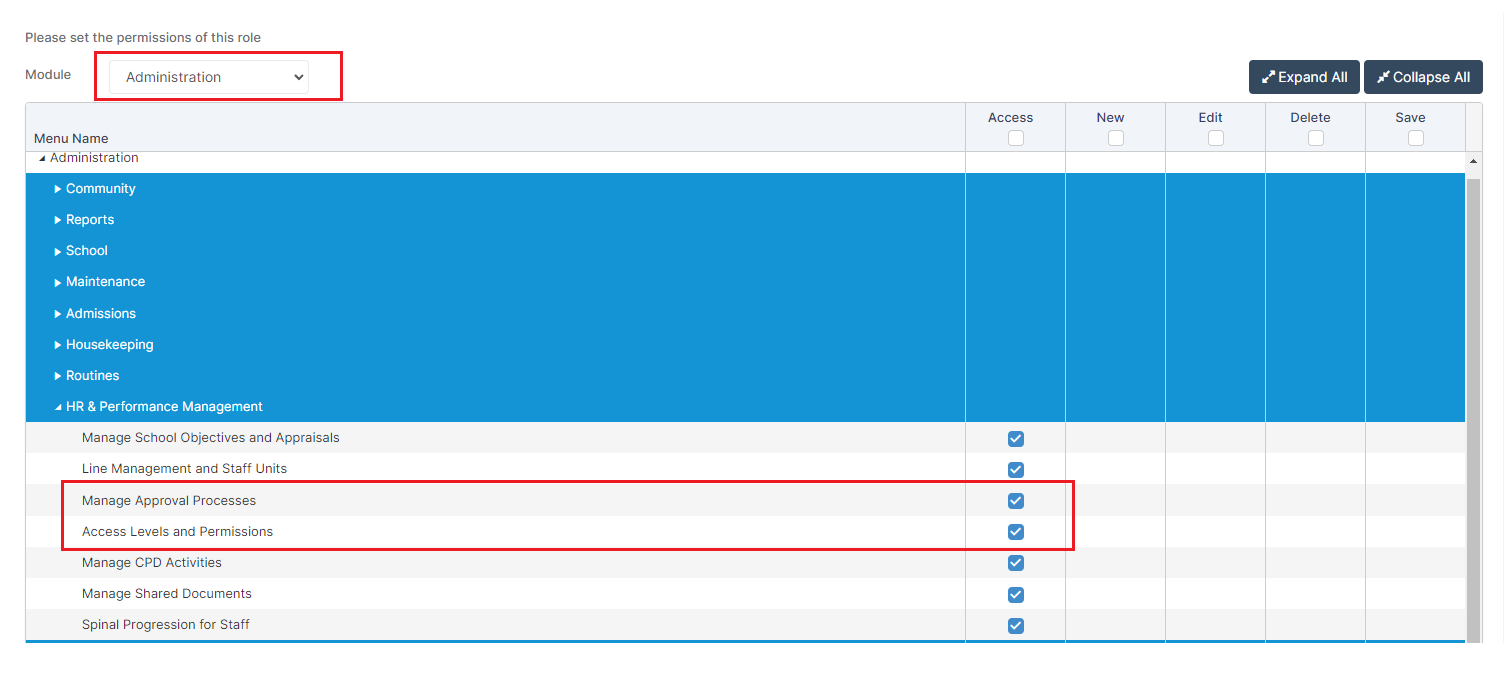Expand the Routines tree node

[58, 376]
